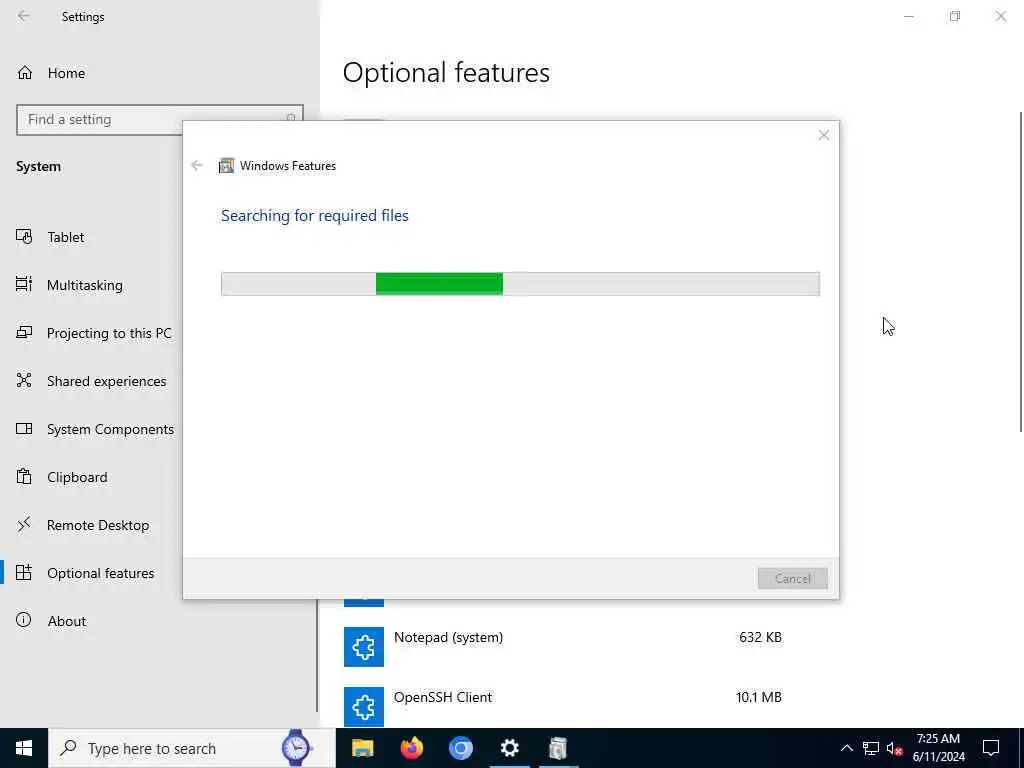Viewport: 1024px width, 768px height.
Task: Launch Firefox from taskbar
Action: click(x=411, y=748)
